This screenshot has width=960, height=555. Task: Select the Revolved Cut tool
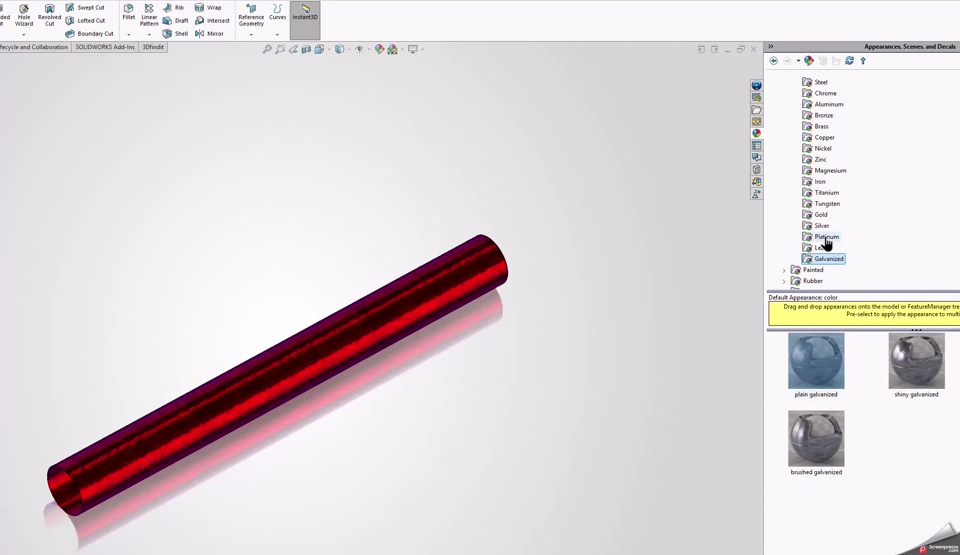[x=50, y=15]
